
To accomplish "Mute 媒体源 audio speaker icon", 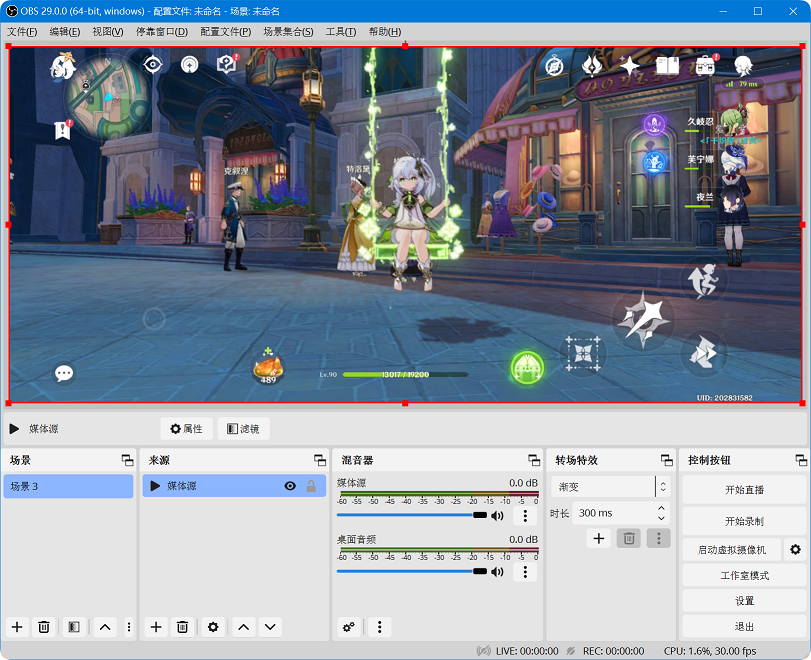I will click(x=497, y=516).
